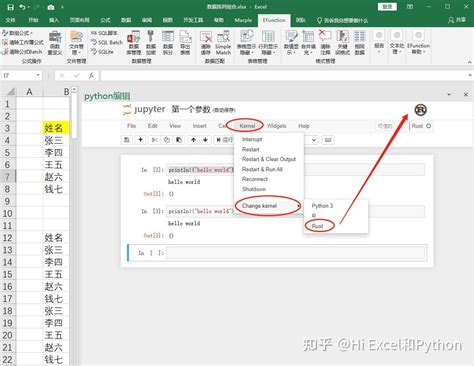
Task: Move cell down with the down arrow
Action: (205, 140)
